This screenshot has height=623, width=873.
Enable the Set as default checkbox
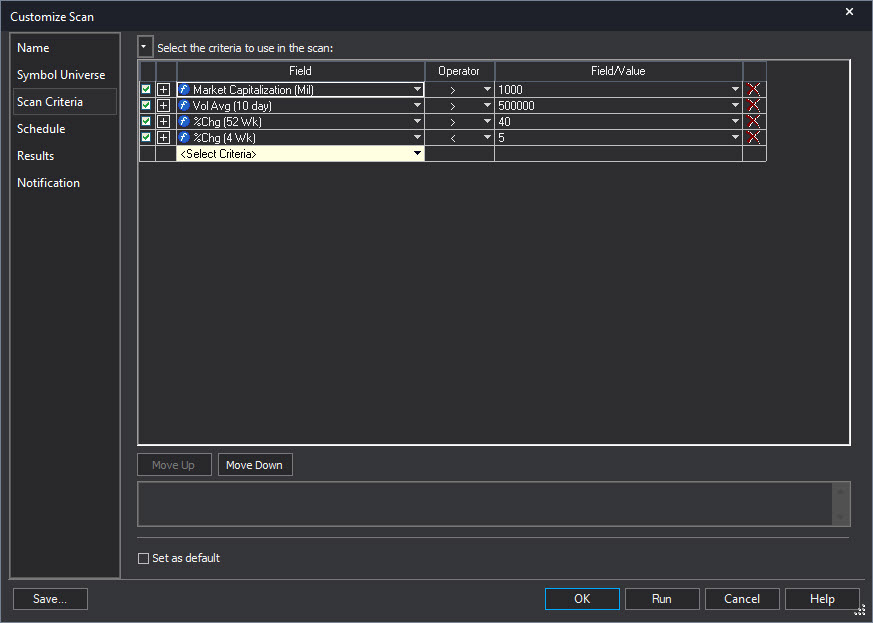click(143, 558)
